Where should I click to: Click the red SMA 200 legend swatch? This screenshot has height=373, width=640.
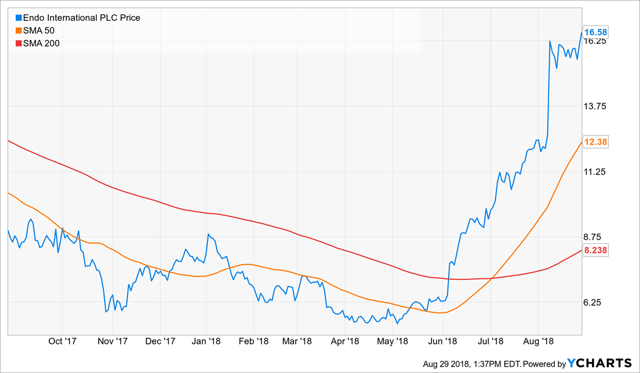[18, 43]
